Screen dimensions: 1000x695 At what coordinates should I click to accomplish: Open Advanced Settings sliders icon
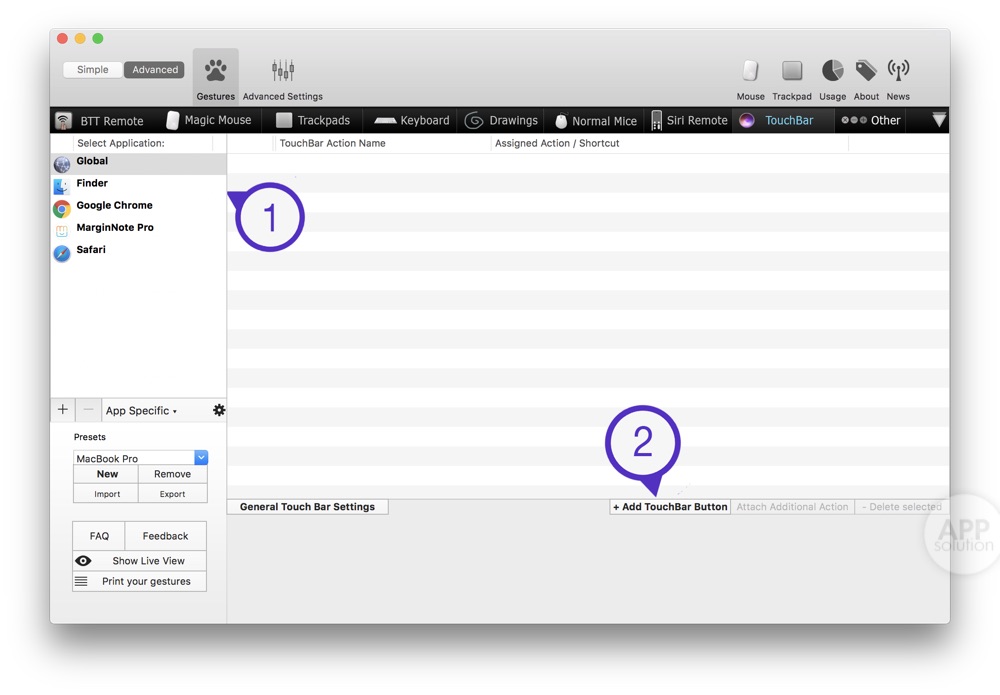tap(283, 71)
